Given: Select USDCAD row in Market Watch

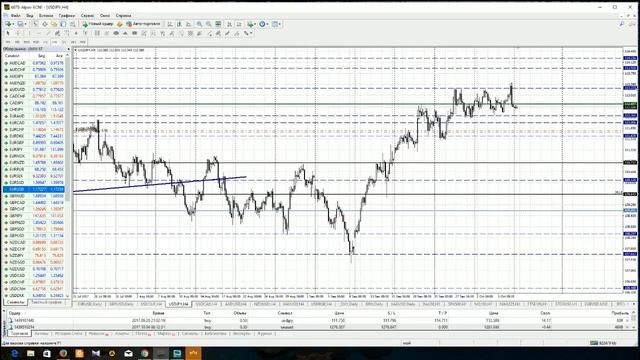Looking at the screenshot, I should coord(33,276).
